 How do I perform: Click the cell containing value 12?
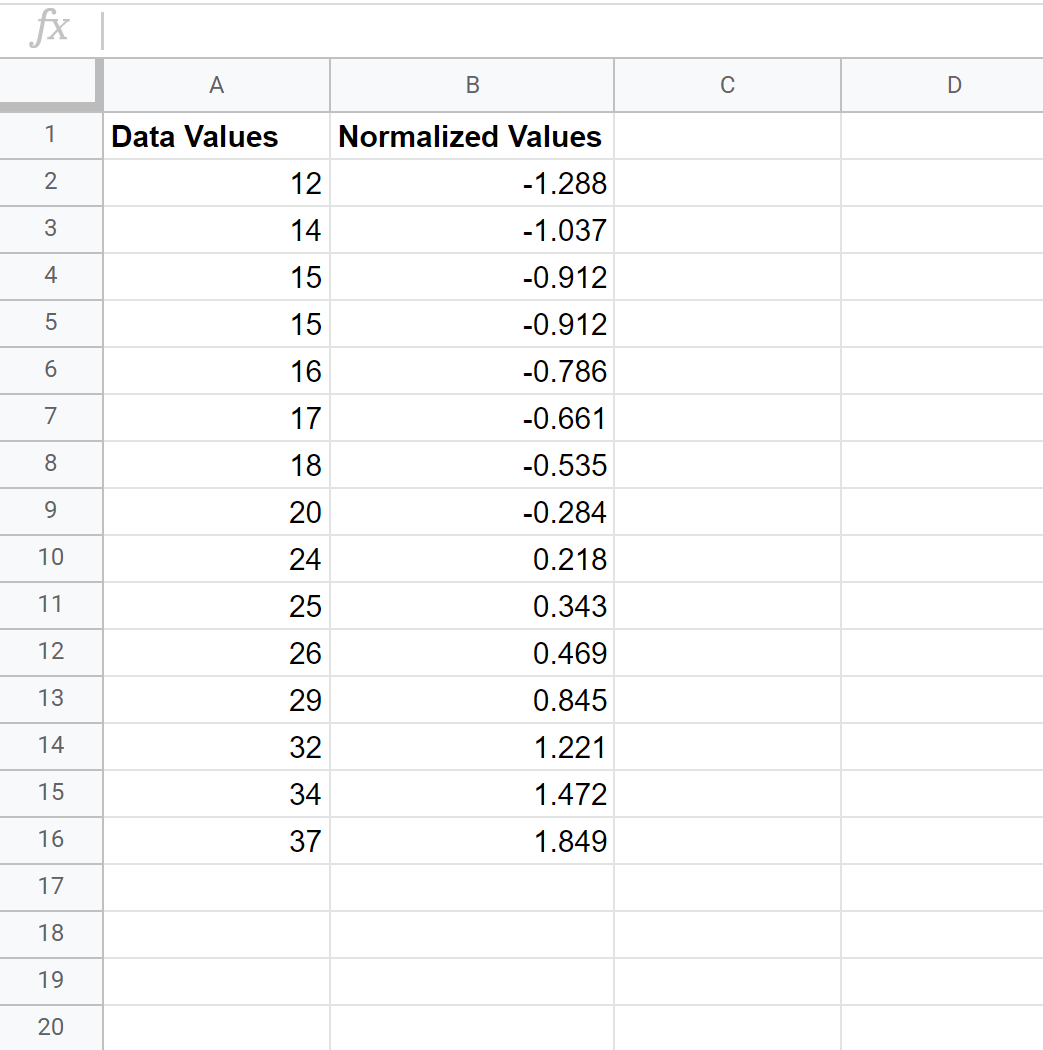pyautogui.click(x=216, y=183)
